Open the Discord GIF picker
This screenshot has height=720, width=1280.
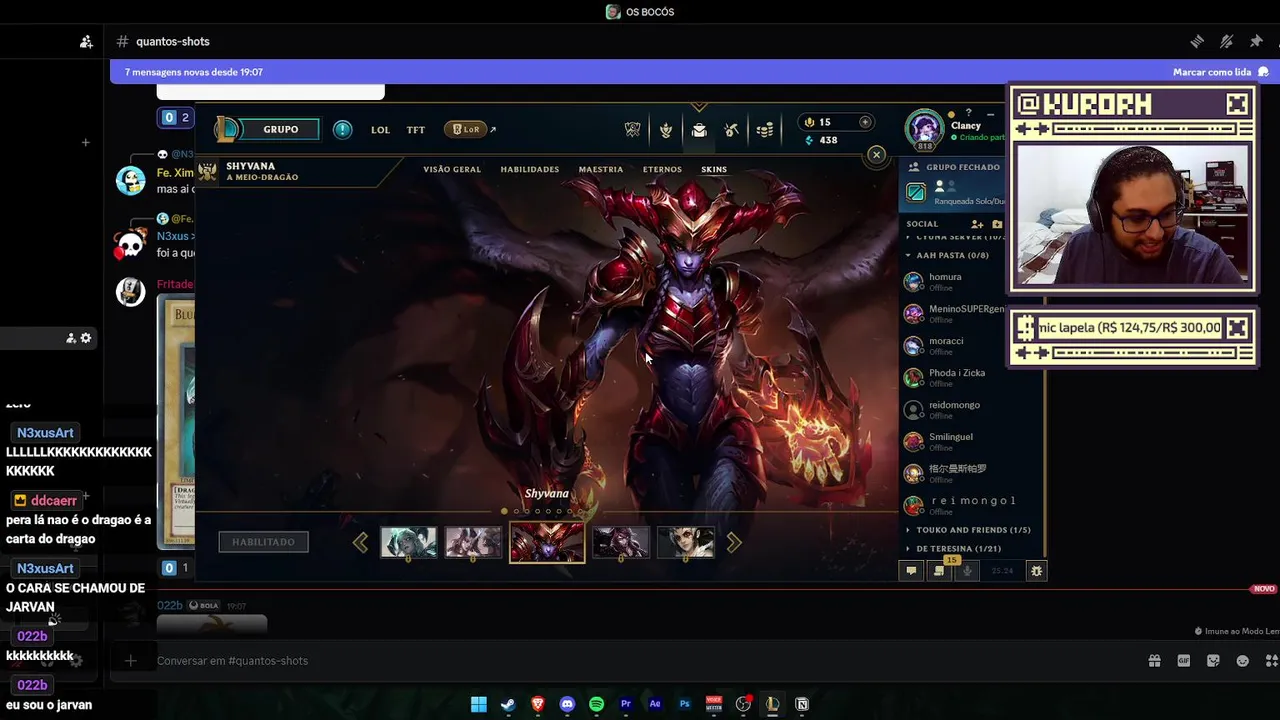click(x=1184, y=661)
